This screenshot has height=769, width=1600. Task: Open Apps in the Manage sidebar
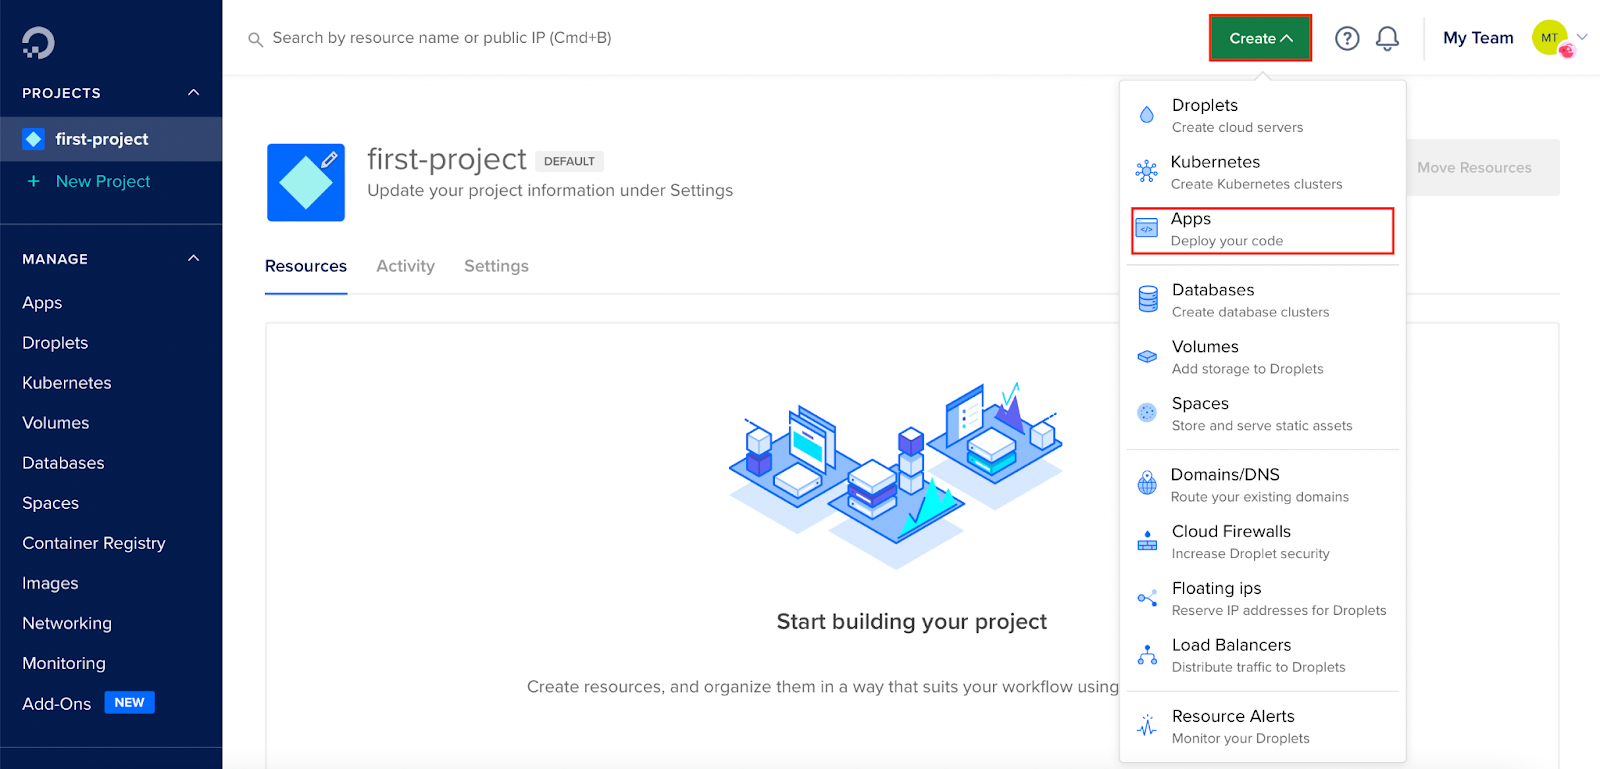(42, 303)
